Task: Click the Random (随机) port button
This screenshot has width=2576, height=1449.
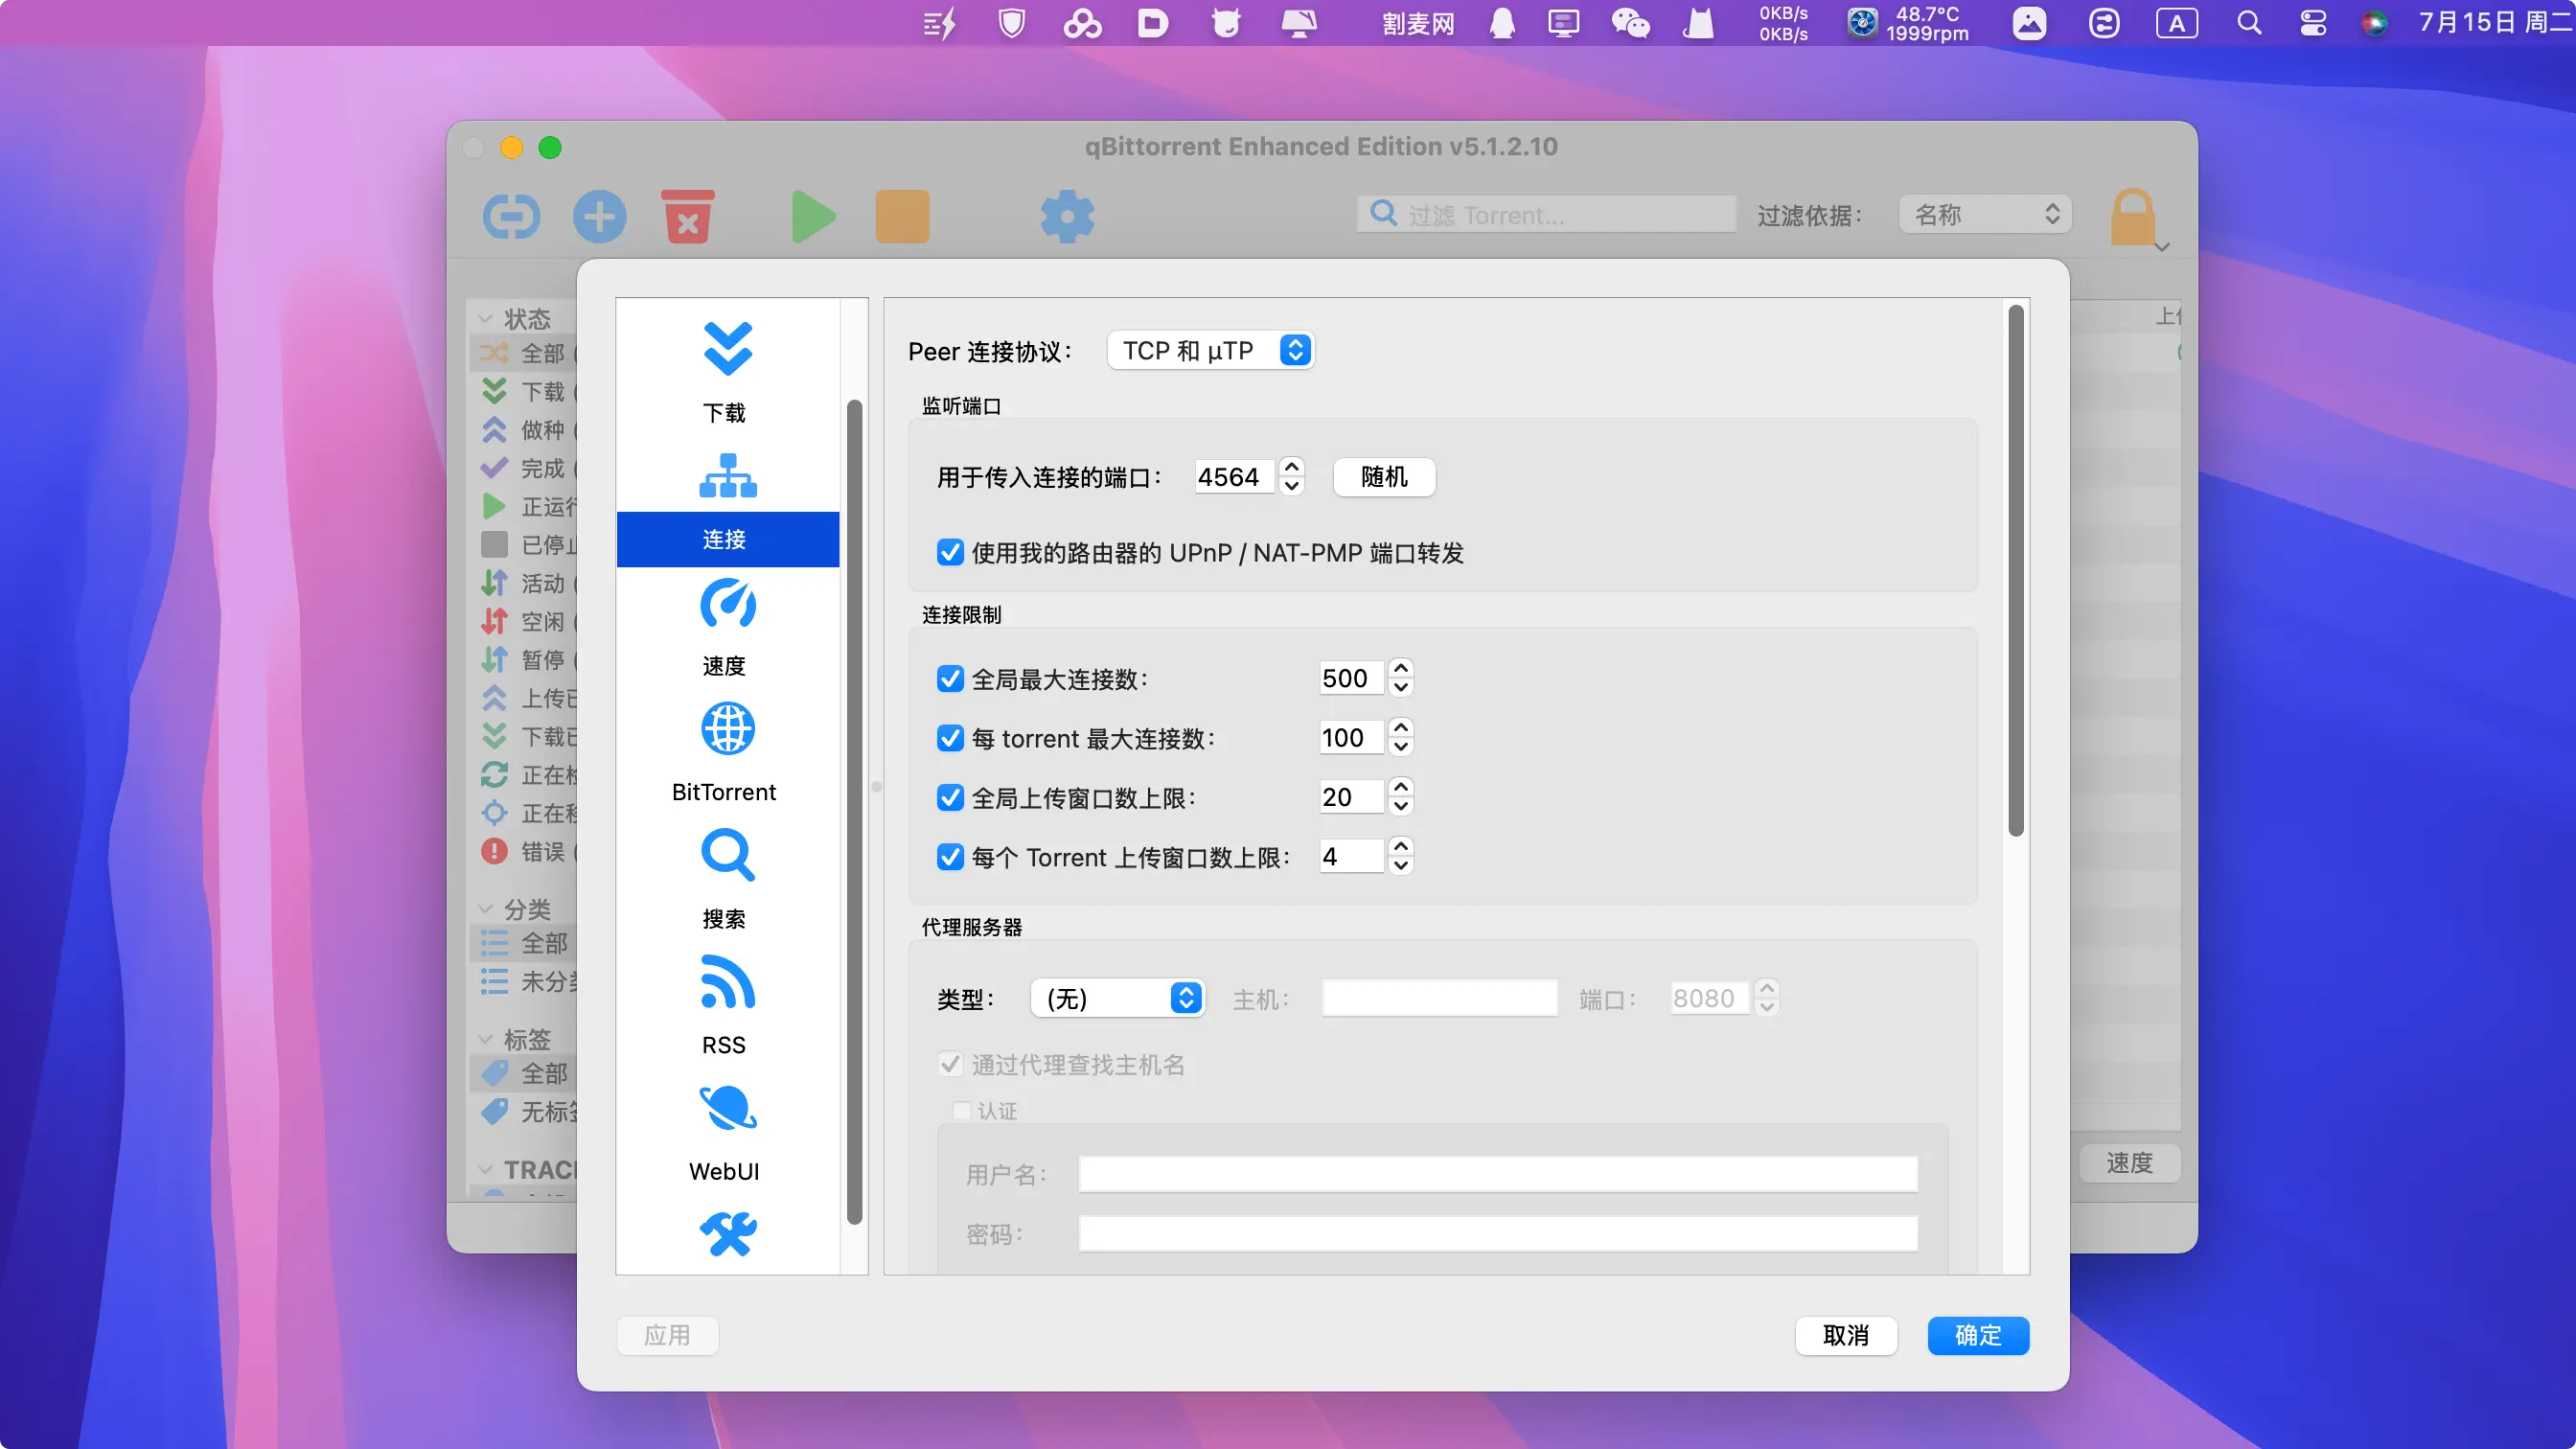Action: [1383, 477]
